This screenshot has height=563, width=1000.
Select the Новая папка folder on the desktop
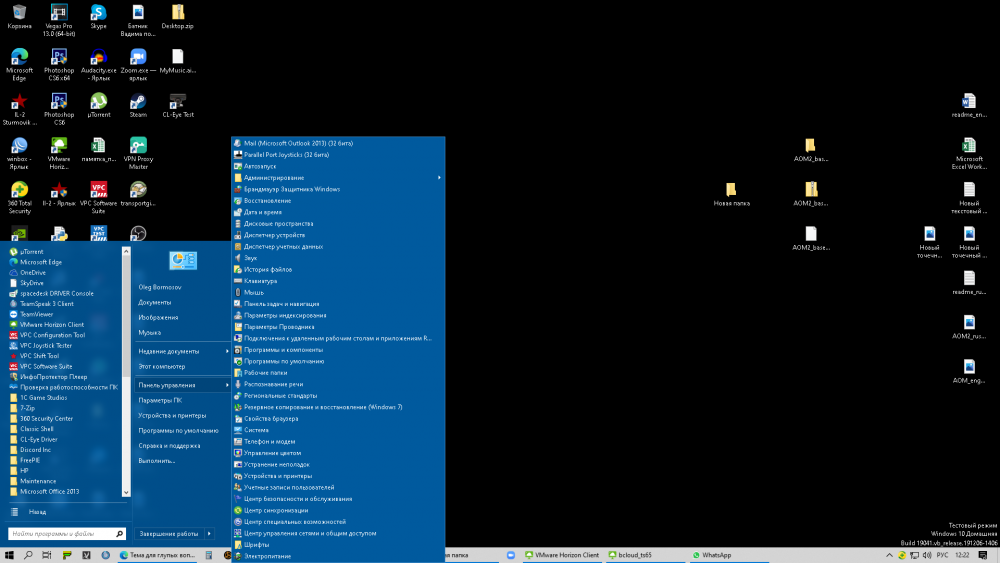[732, 194]
